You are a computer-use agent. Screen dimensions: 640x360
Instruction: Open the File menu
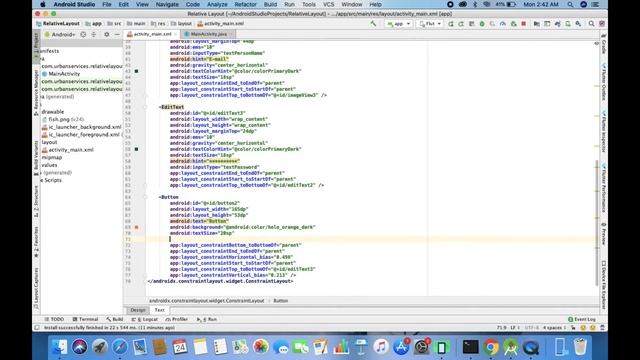click(107, 4)
